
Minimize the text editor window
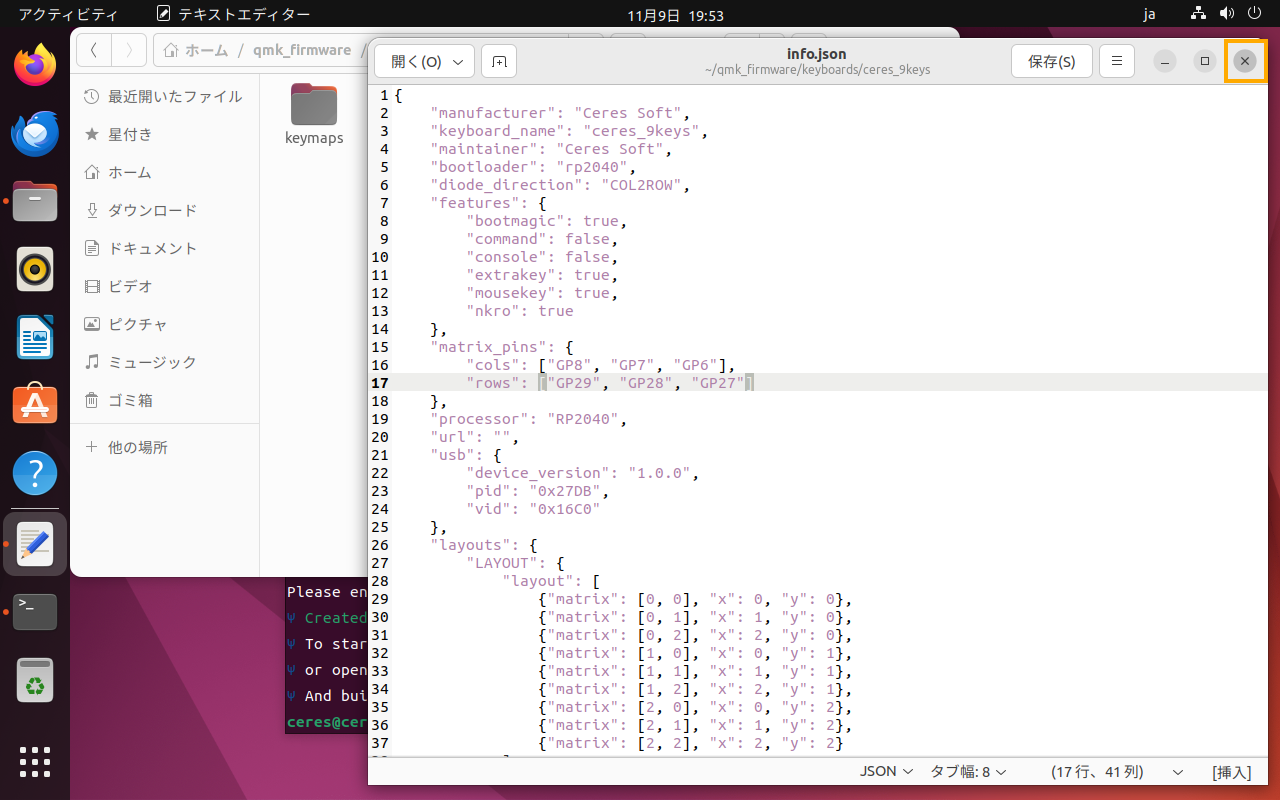point(1165,61)
